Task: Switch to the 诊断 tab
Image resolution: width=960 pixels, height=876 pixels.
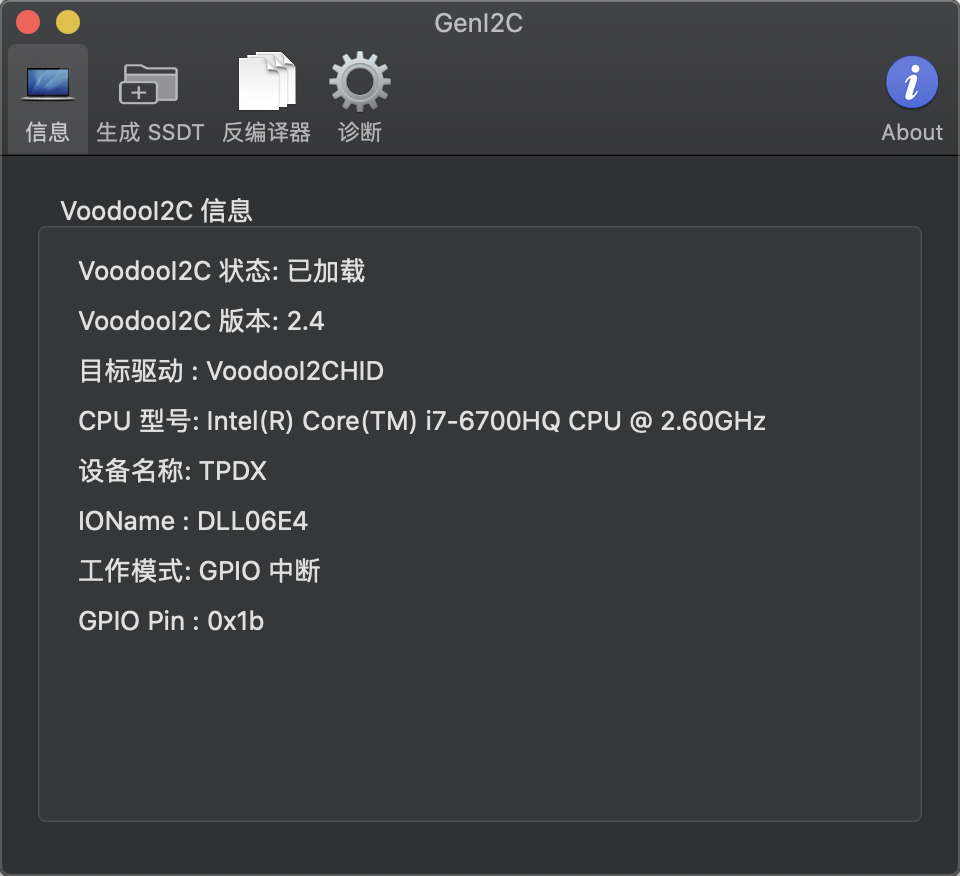Action: [x=359, y=131]
